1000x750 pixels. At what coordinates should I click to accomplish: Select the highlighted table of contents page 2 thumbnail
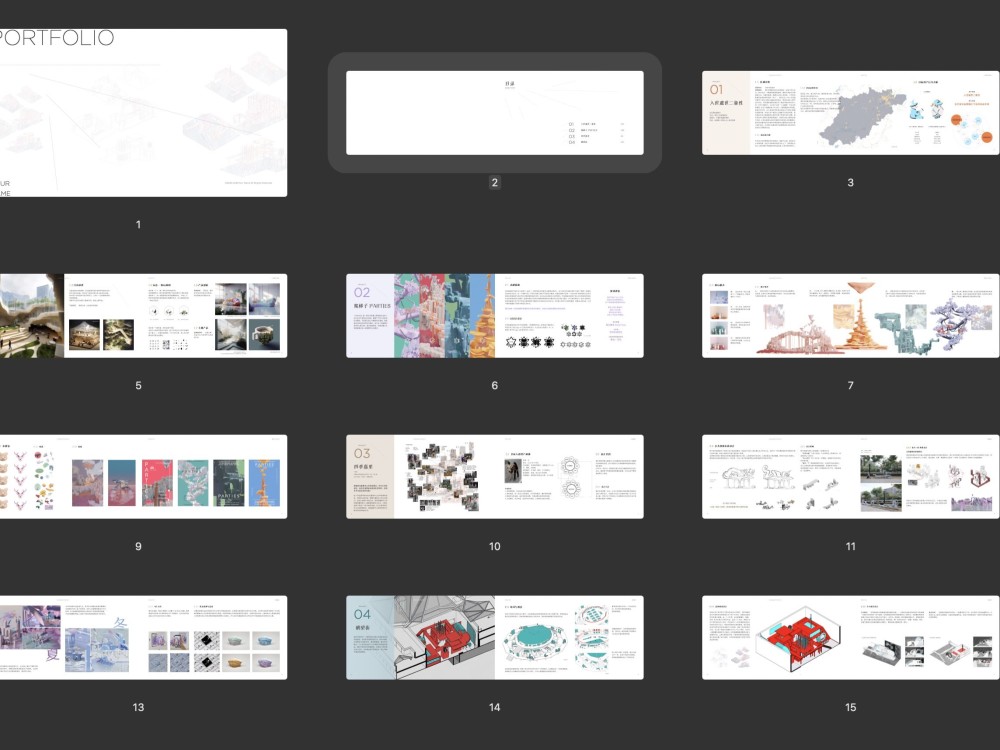coord(495,113)
